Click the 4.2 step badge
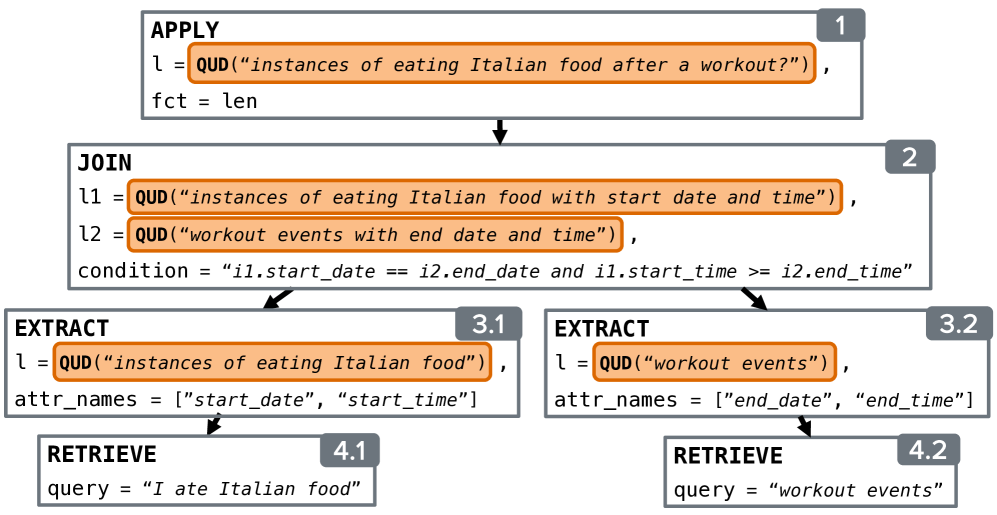Image resolution: width=997 pixels, height=515 pixels. 928,451
